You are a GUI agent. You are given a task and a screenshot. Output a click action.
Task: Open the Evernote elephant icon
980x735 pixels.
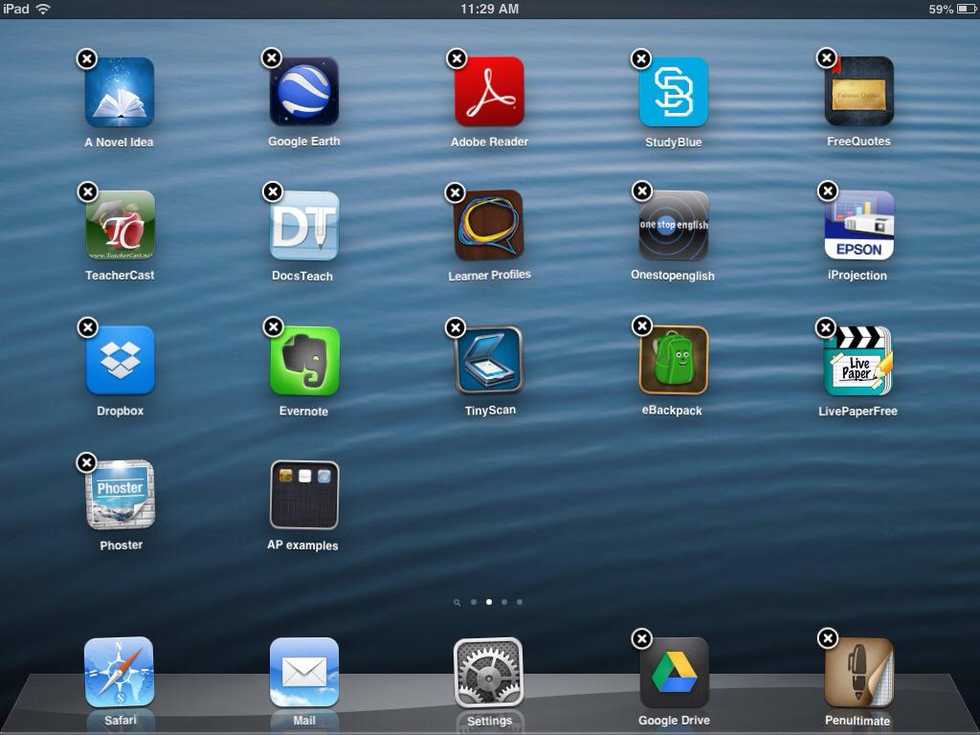tap(304, 361)
